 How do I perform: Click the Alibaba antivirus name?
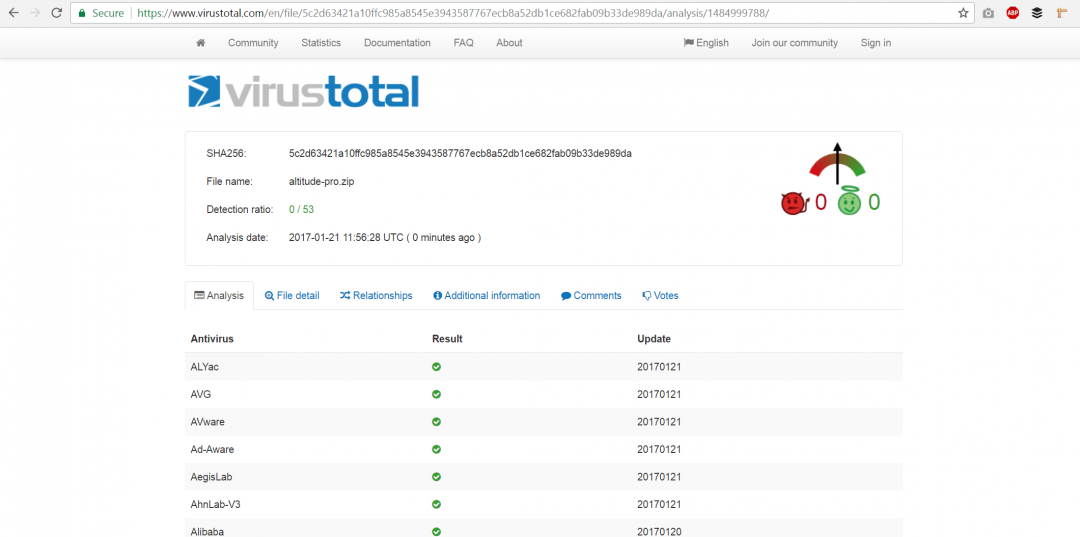click(x=207, y=531)
